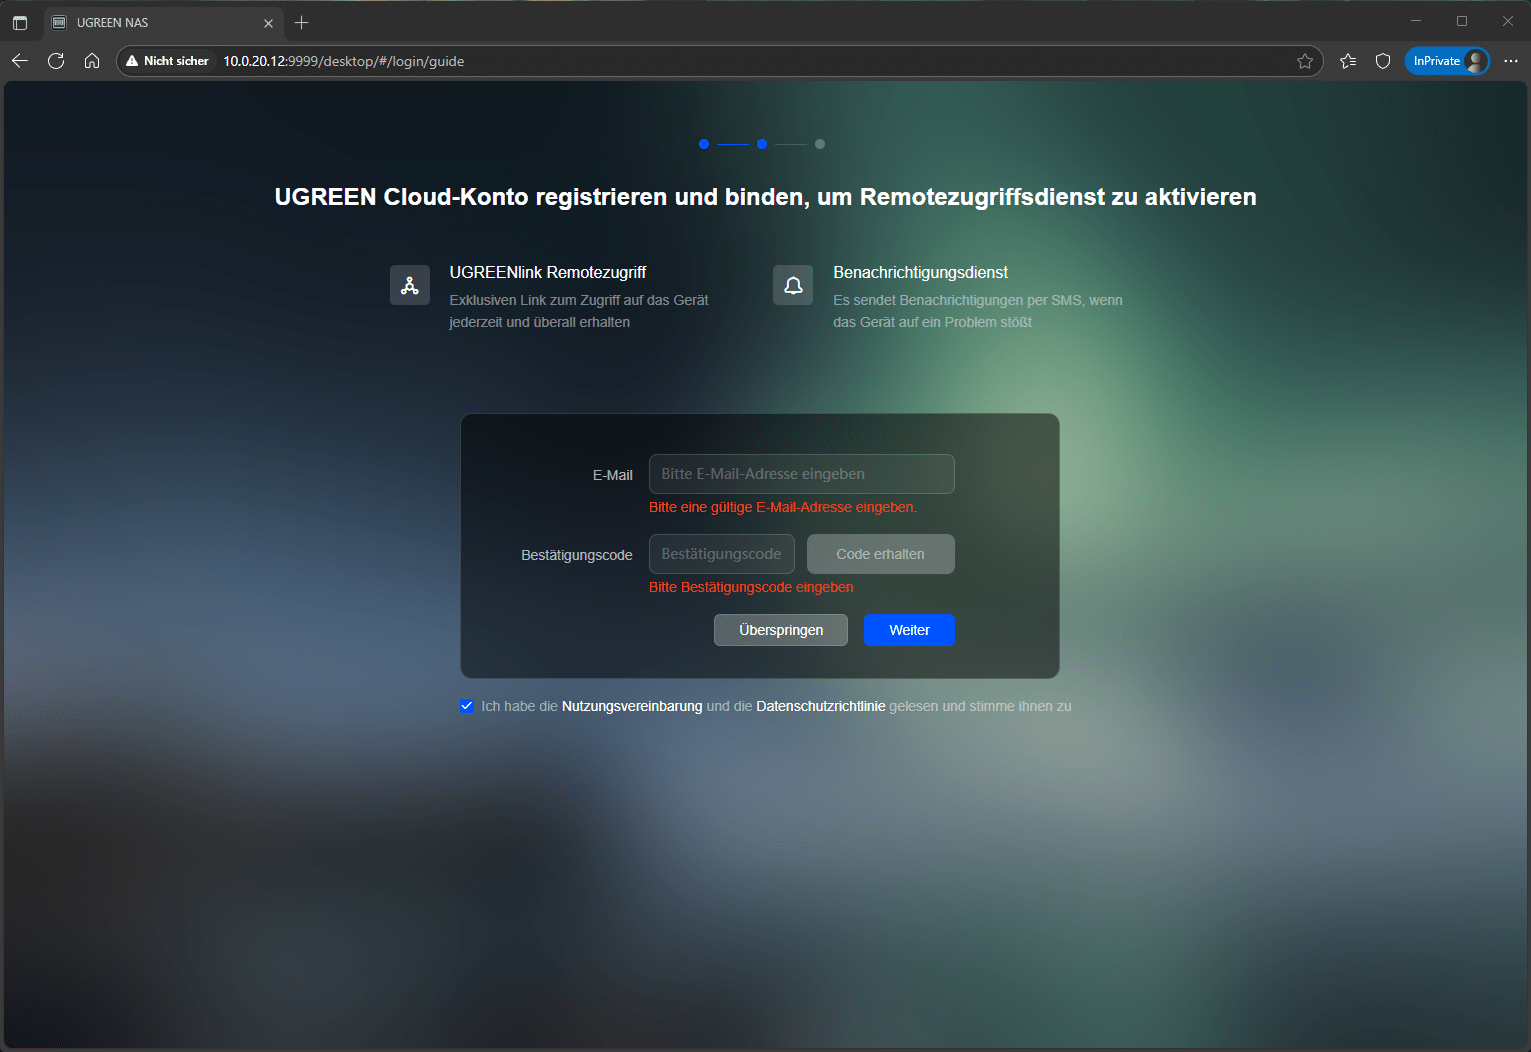Open the browser home page icon
Viewport: 1531px width, 1052px height.
pos(92,61)
